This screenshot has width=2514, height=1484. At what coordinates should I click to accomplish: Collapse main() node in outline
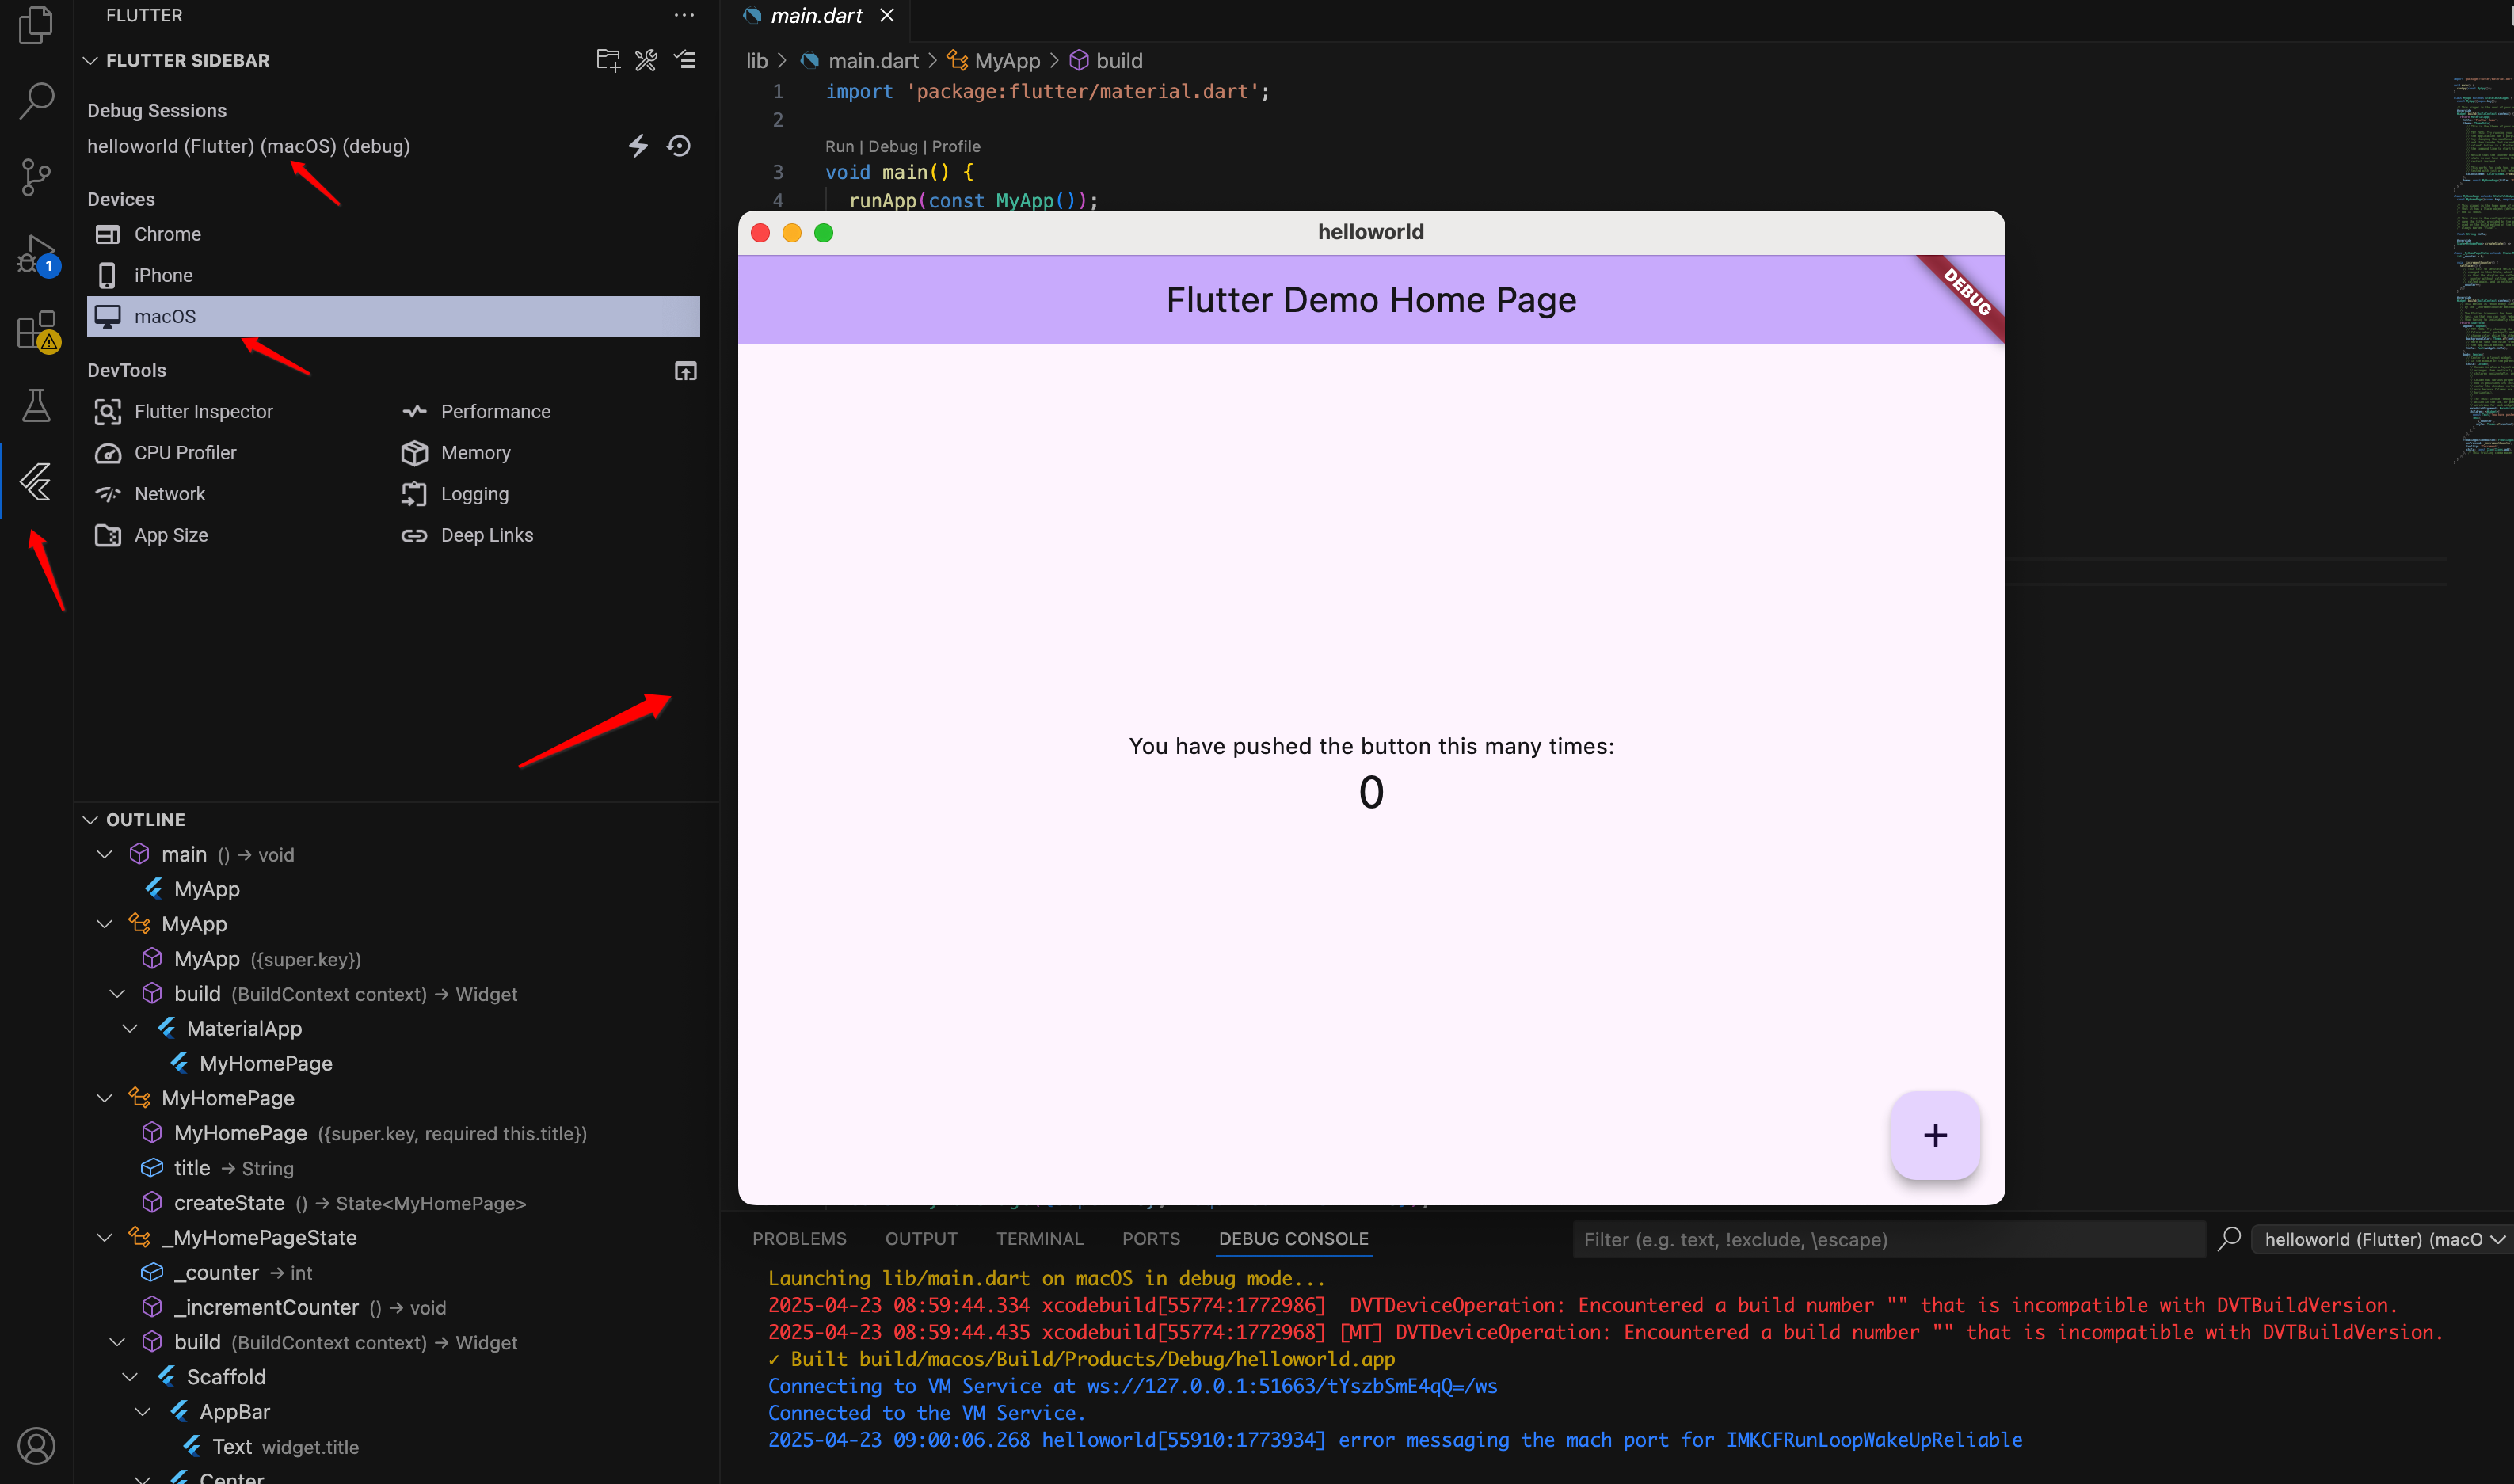pos(104,854)
